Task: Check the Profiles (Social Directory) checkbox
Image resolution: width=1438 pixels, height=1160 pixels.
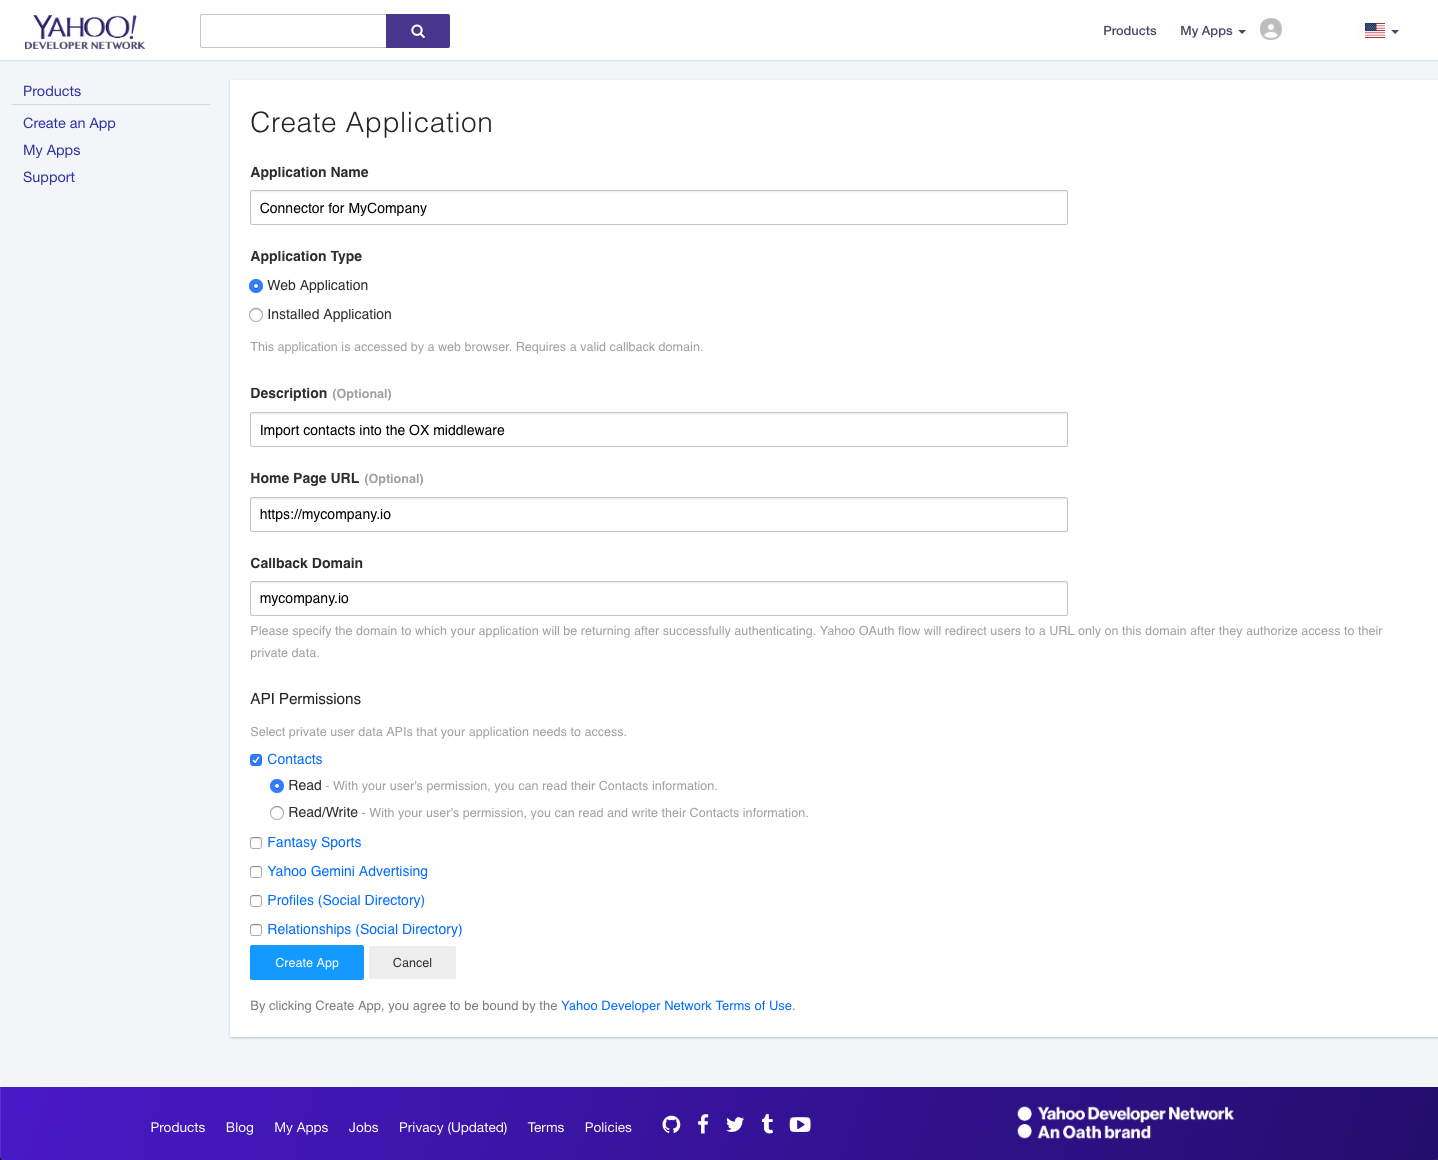Action: coord(256,901)
